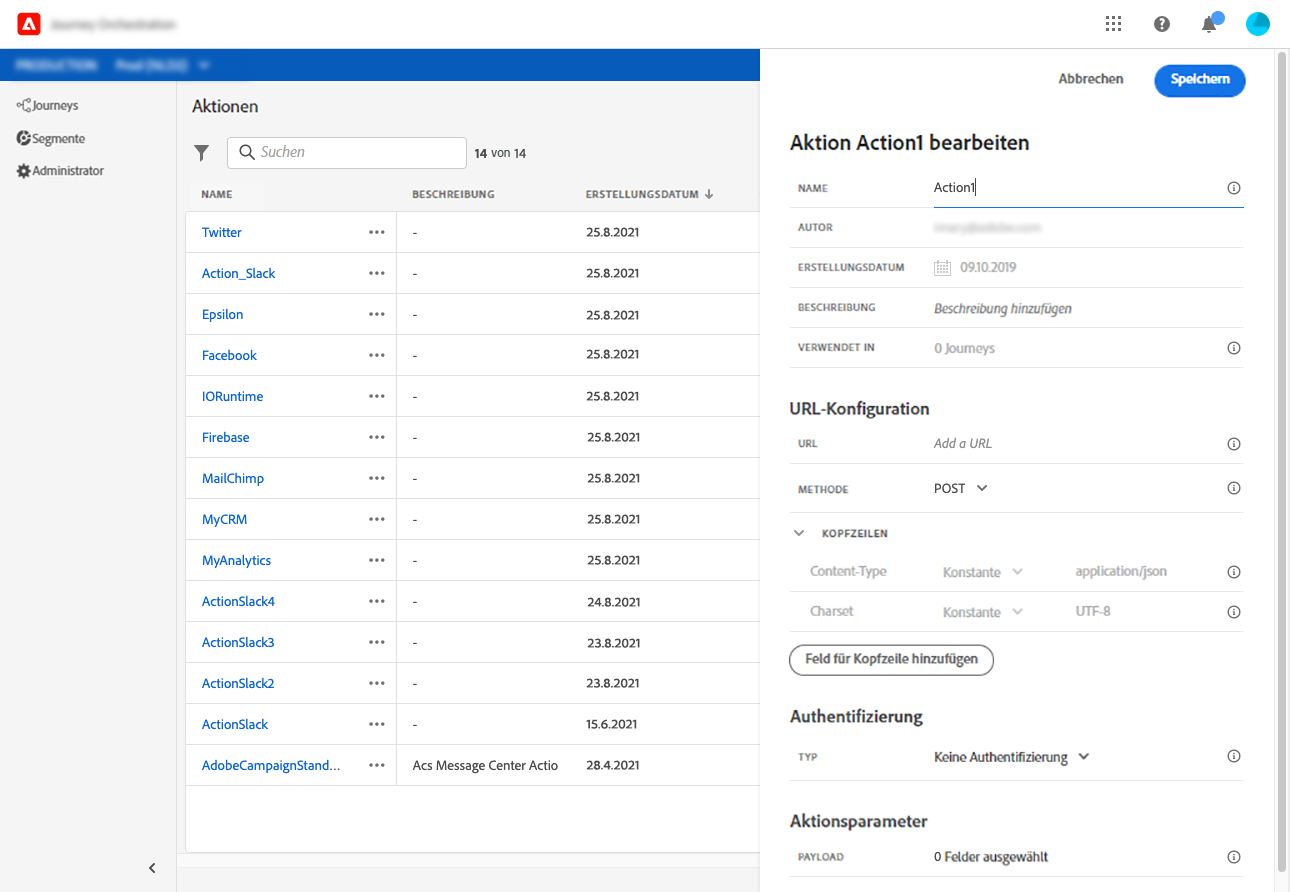Screen dimensions: 1290x892
Task: Show info icon for Charset header
Action: pyautogui.click(x=1234, y=612)
